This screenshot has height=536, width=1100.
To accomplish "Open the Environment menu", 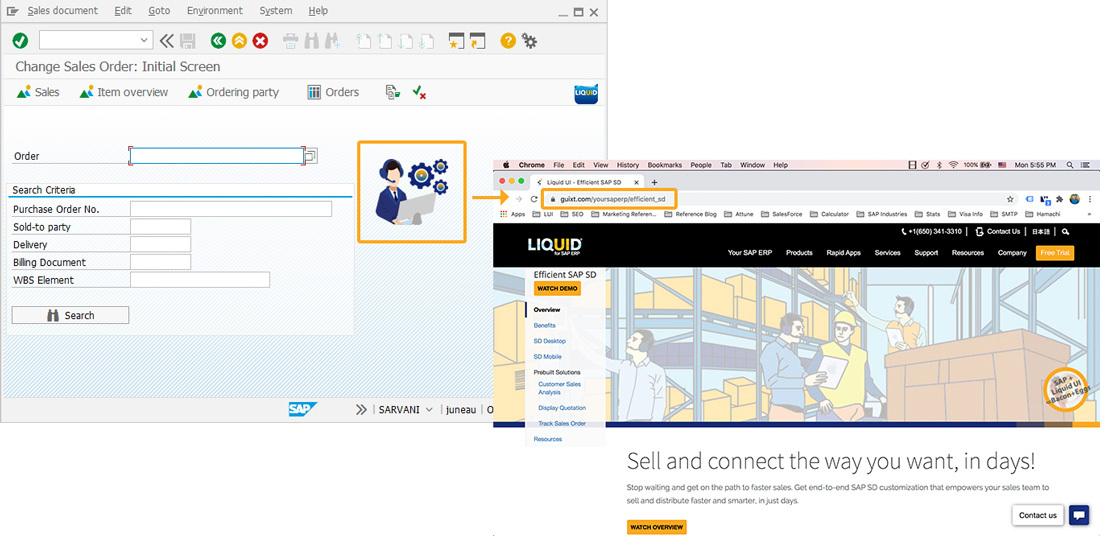I will tap(215, 11).
